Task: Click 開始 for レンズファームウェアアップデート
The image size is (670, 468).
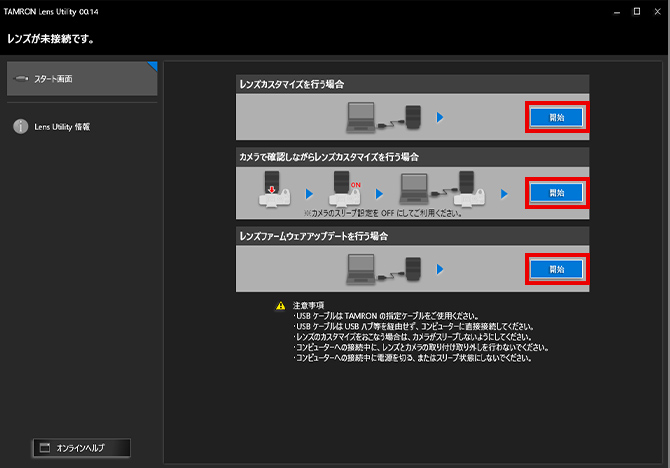Action: click(556, 269)
